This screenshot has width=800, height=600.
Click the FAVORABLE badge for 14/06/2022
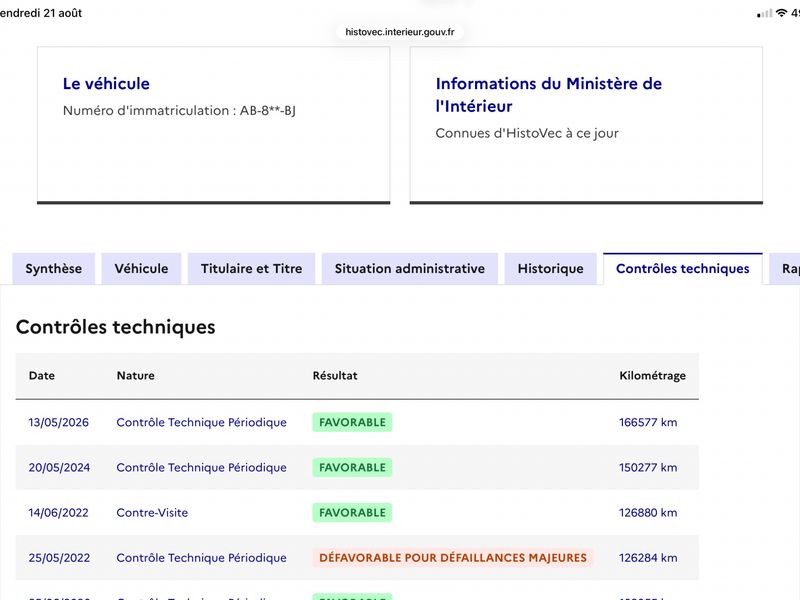pyautogui.click(x=353, y=513)
